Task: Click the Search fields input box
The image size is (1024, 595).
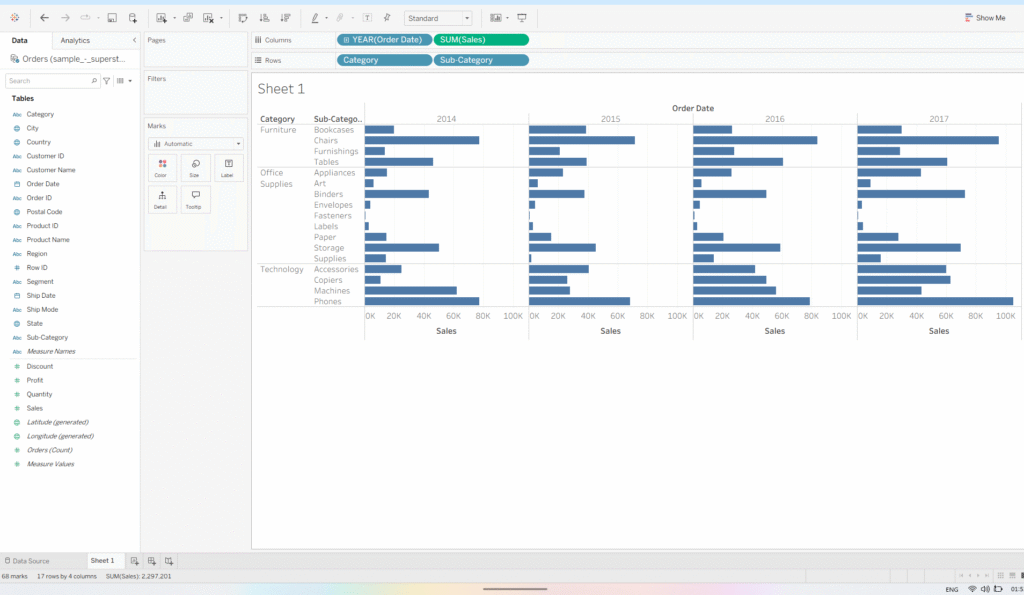Action: click(x=50, y=81)
